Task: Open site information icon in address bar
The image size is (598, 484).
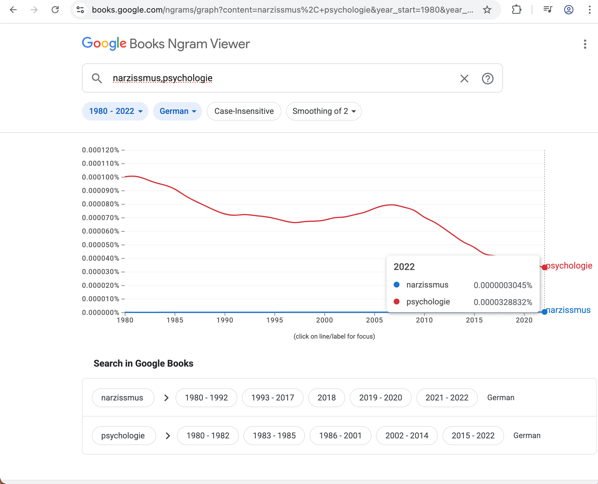Action: pyautogui.click(x=80, y=10)
